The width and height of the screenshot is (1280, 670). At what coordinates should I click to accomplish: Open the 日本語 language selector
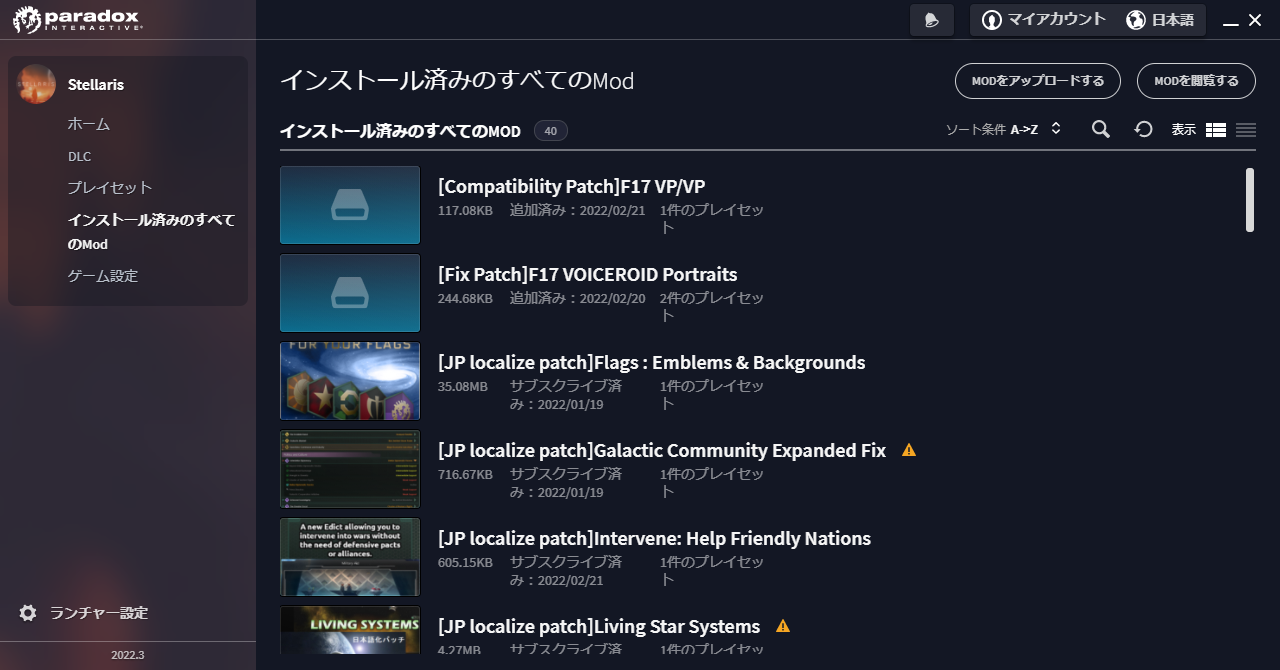click(1161, 20)
